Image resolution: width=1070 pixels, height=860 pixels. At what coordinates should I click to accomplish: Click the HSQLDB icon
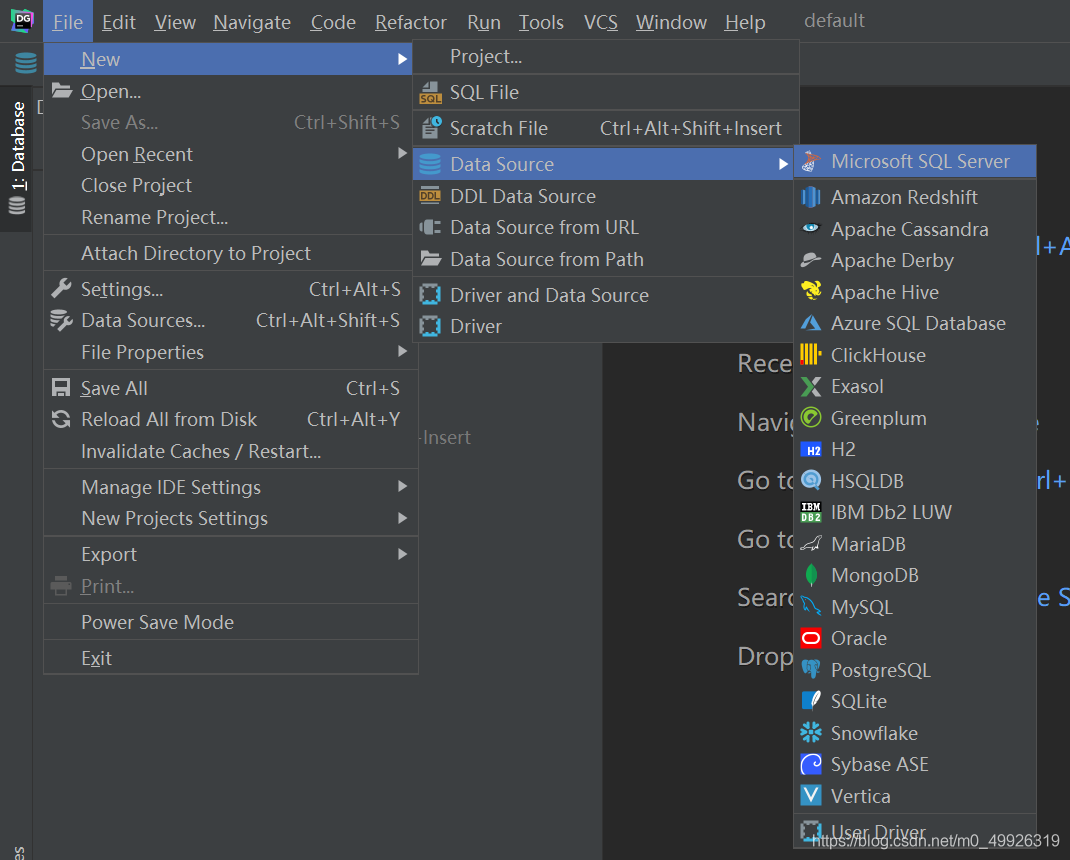[811, 481]
